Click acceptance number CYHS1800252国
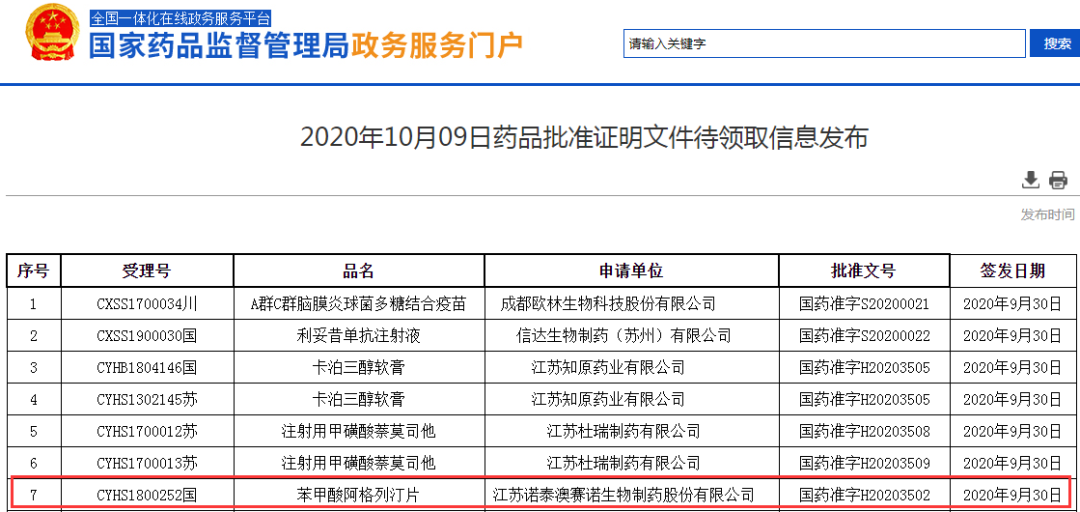Viewport: 1080px width, 512px height. point(147,495)
